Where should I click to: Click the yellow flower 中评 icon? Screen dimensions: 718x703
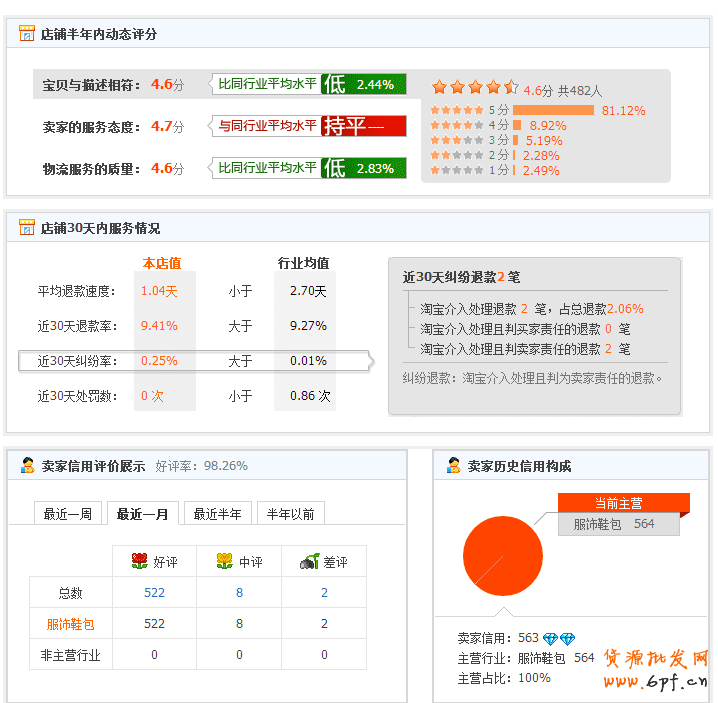click(x=225, y=561)
